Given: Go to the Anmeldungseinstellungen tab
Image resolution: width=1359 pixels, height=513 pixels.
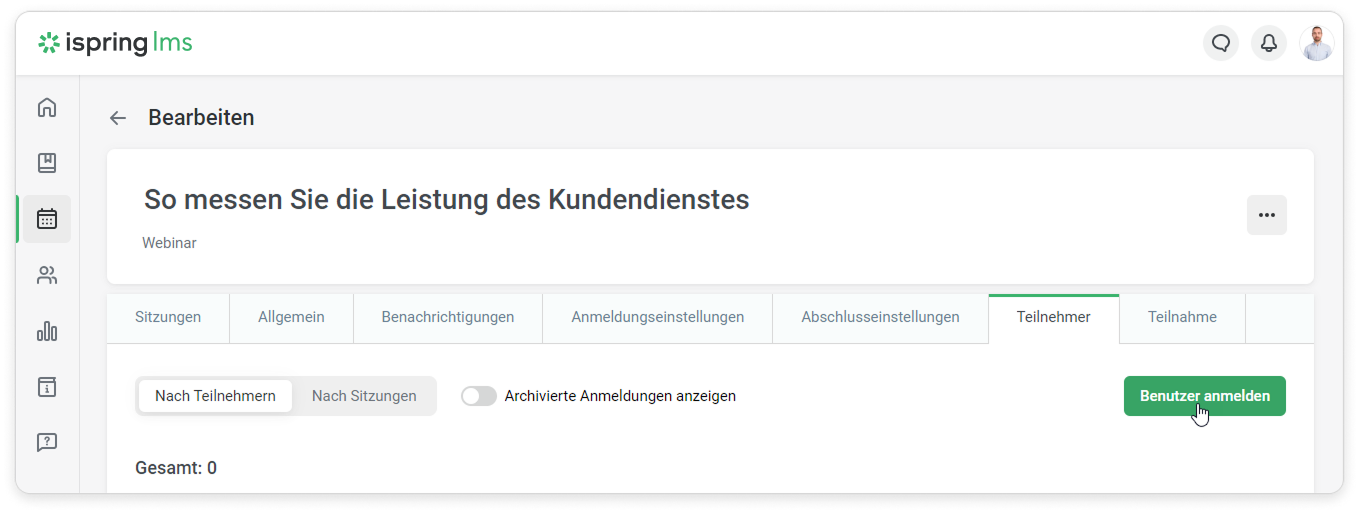Looking at the screenshot, I should click(658, 317).
